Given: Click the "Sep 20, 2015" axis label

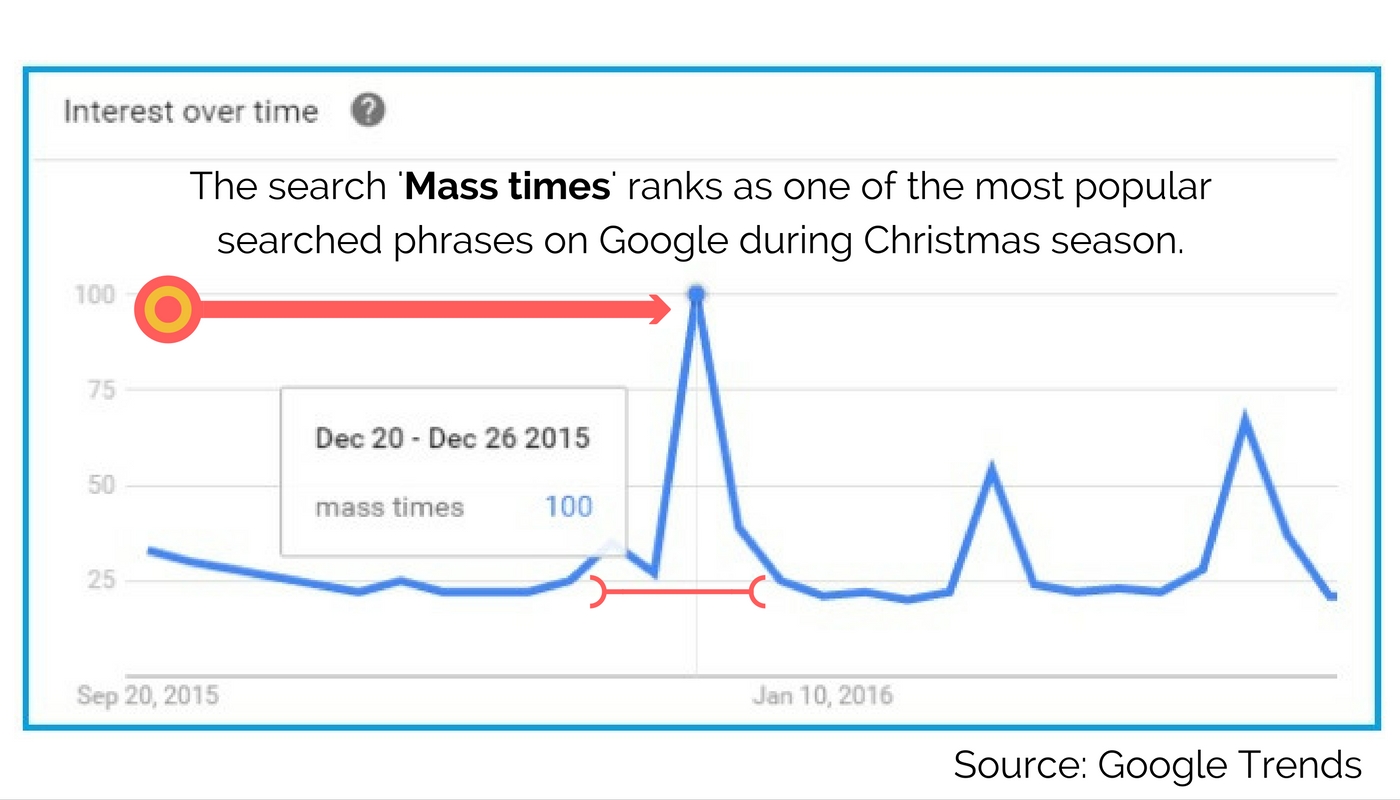Looking at the screenshot, I should 147,695.
